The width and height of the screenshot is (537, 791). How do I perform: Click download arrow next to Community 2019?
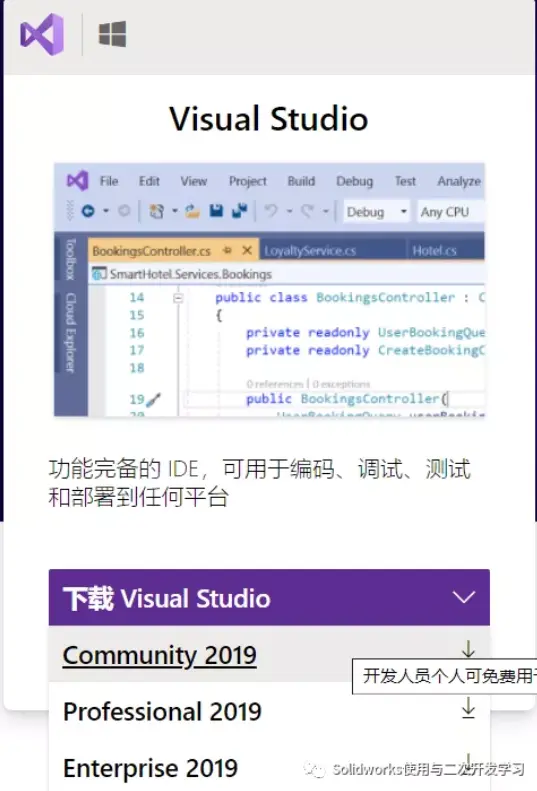tap(468, 649)
